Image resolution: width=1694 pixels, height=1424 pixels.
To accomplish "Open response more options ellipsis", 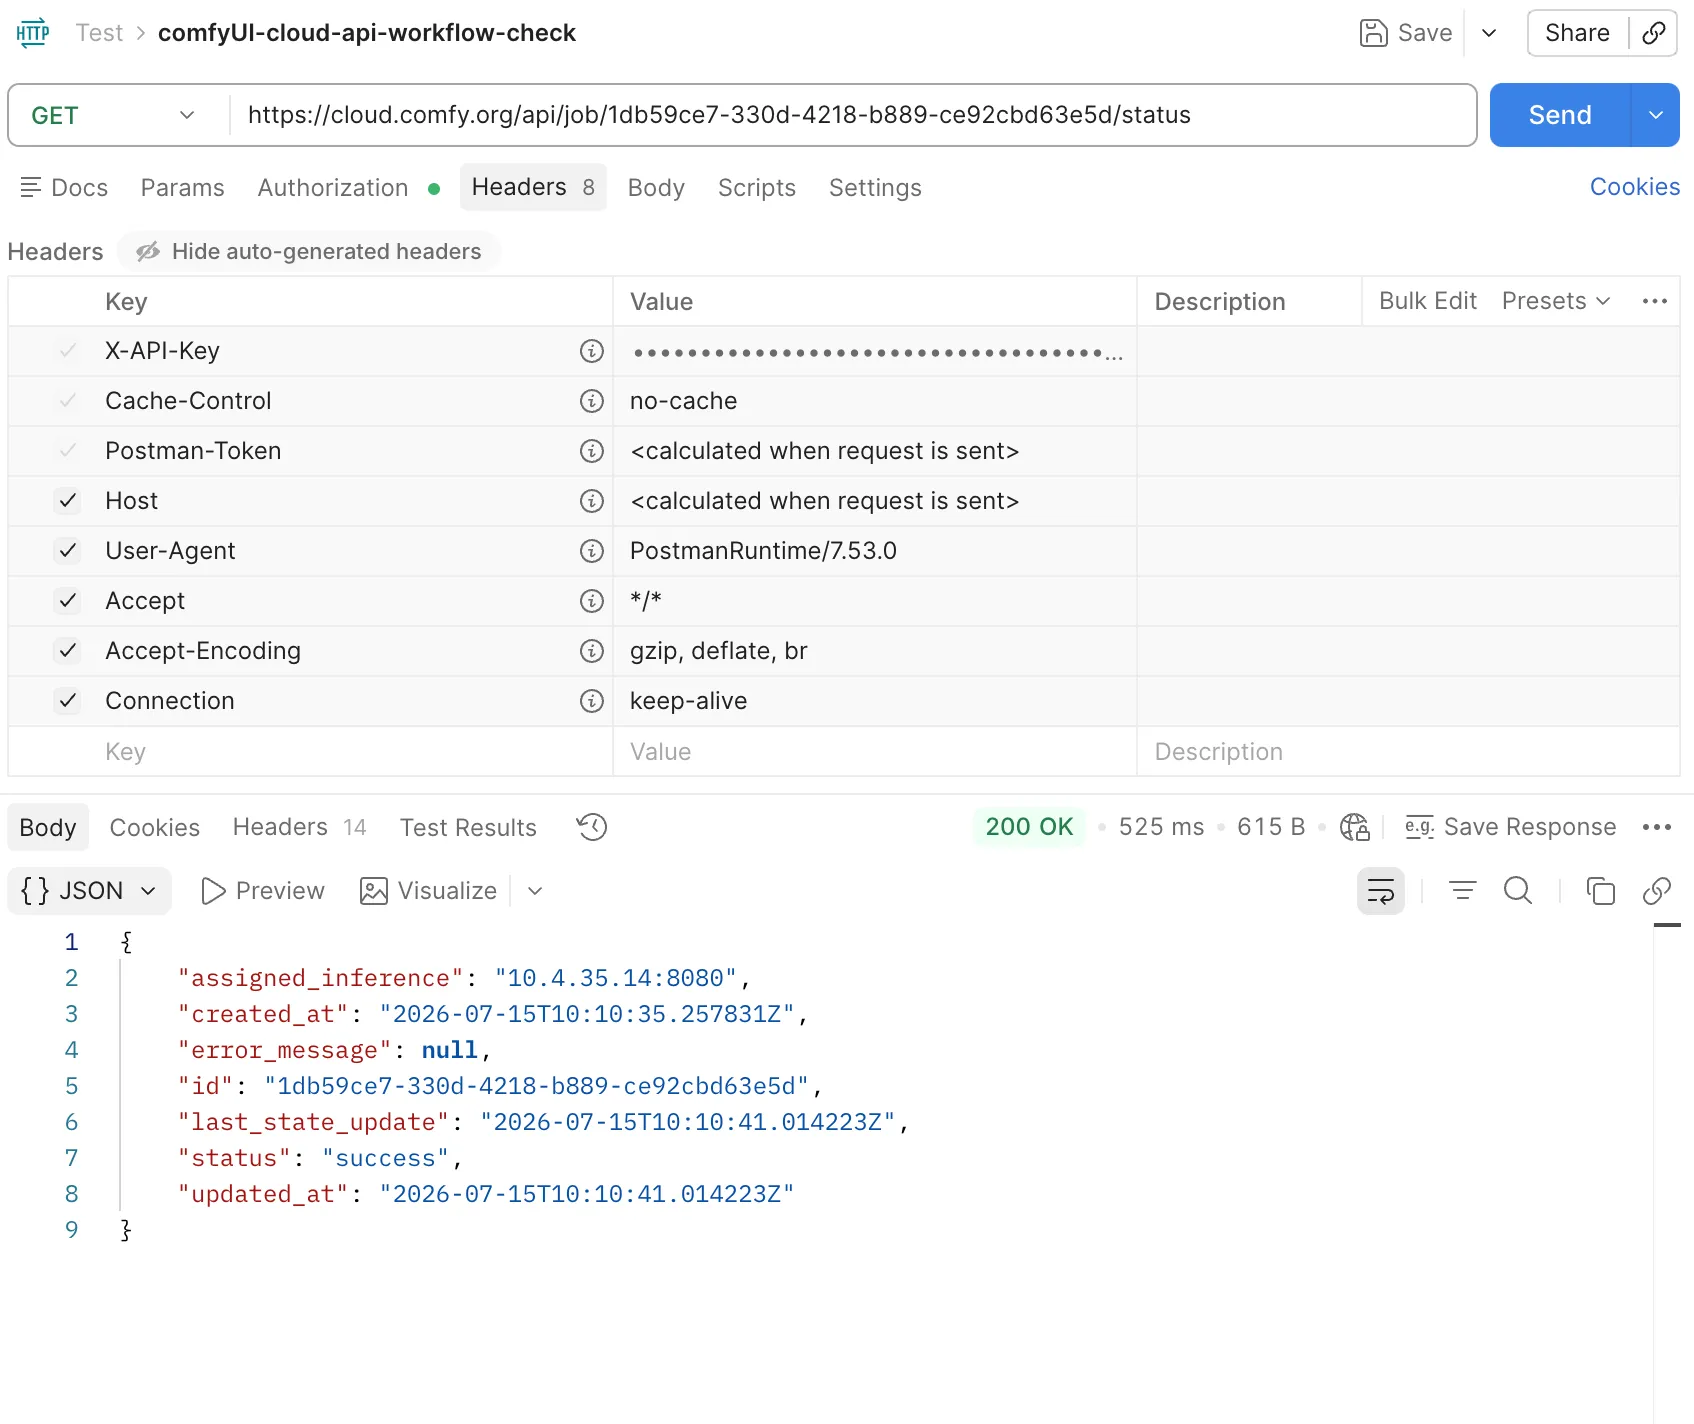I will click(1657, 827).
